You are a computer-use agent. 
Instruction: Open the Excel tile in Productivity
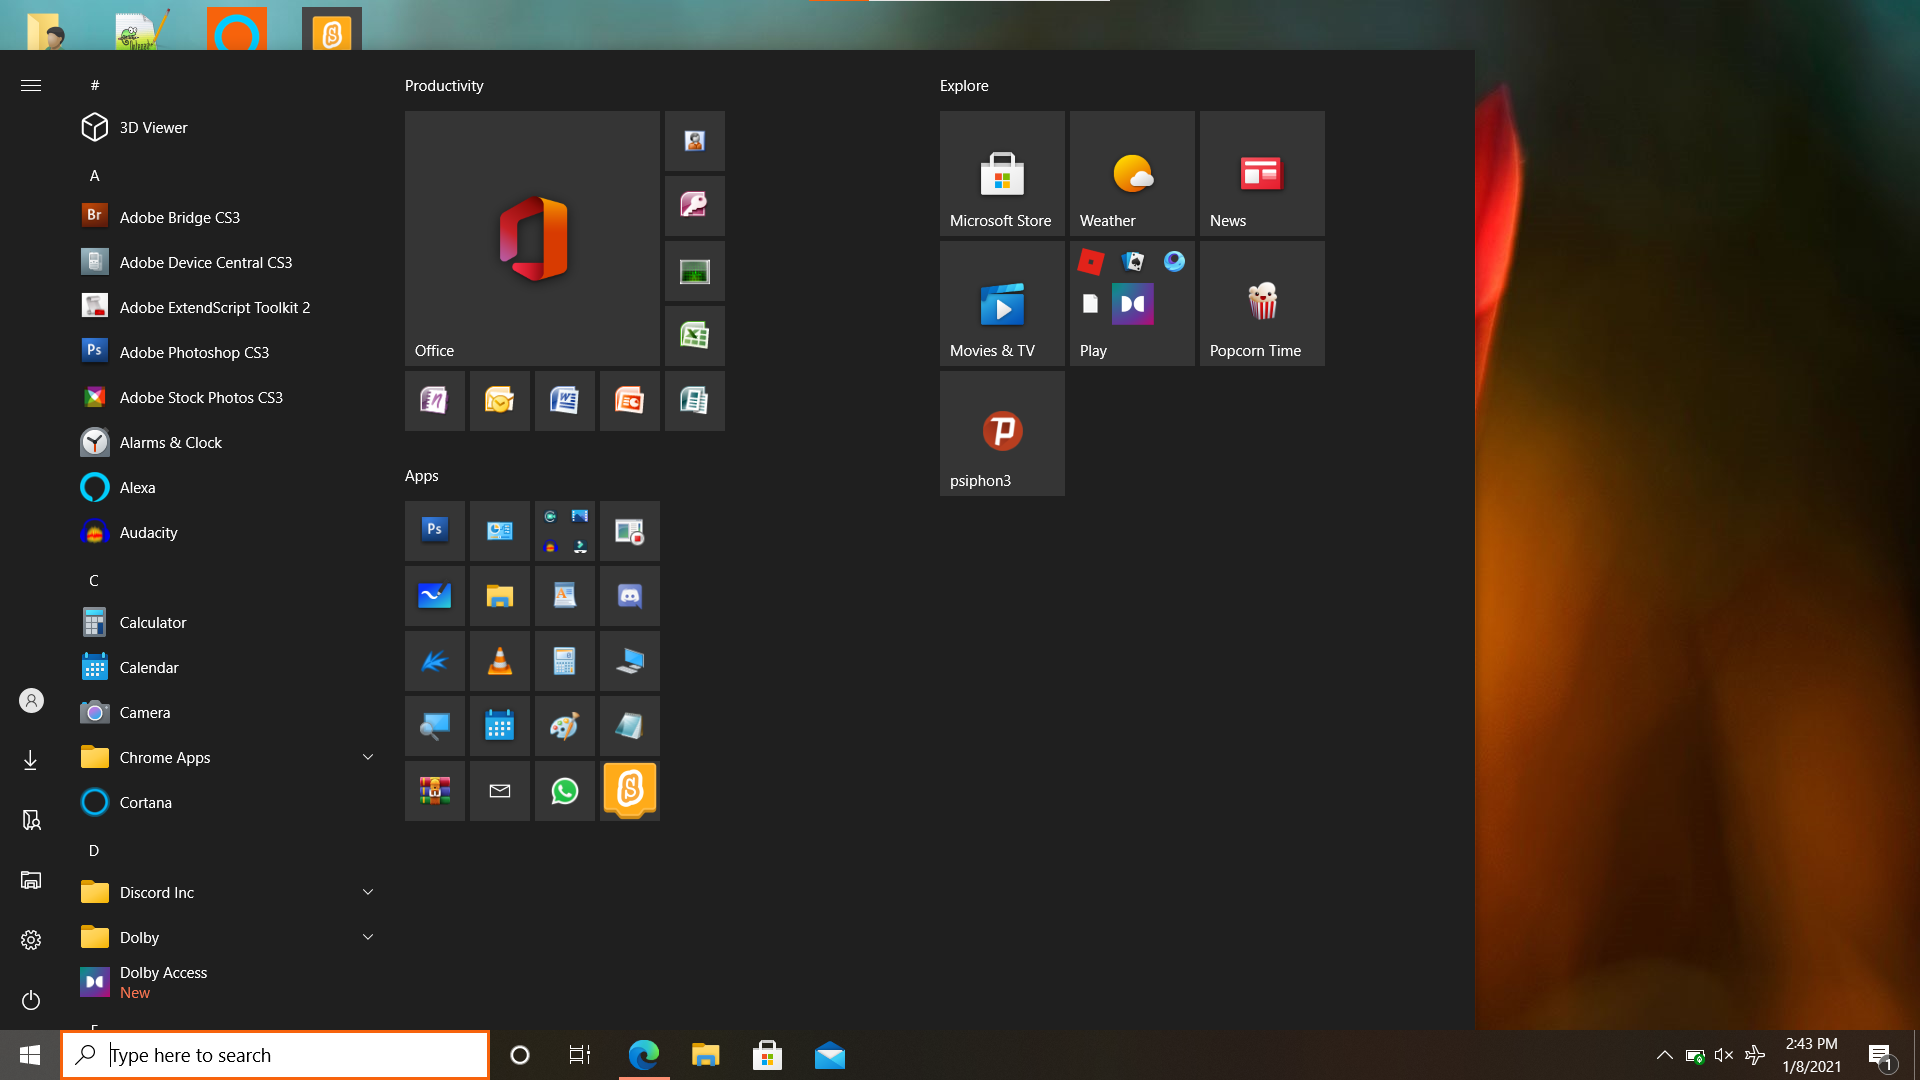pyautogui.click(x=695, y=336)
